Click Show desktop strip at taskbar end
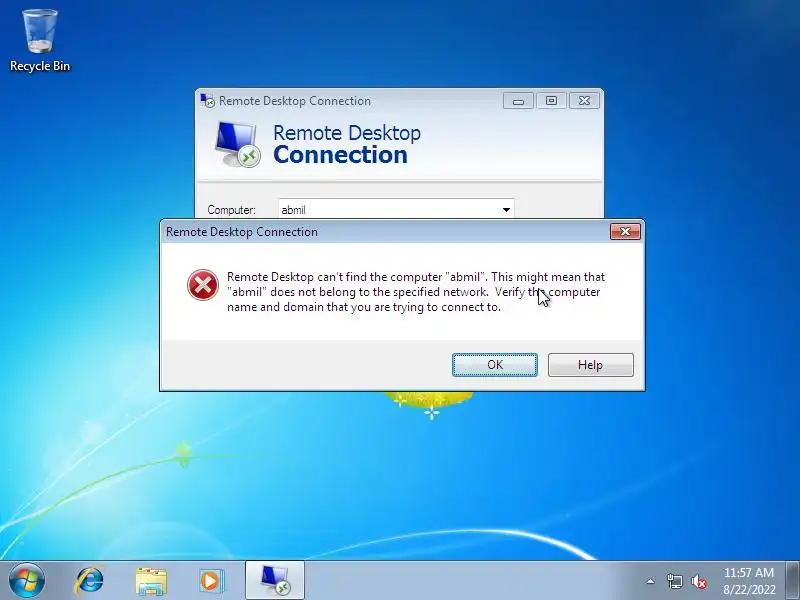Viewport: 800px width, 600px height. (x=793, y=580)
